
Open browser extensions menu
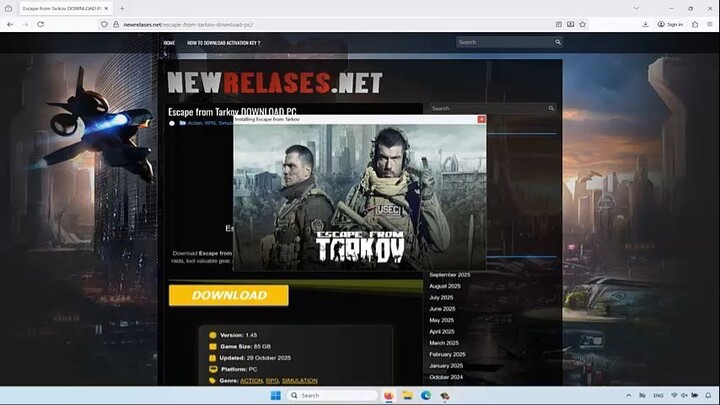[x=695, y=24]
